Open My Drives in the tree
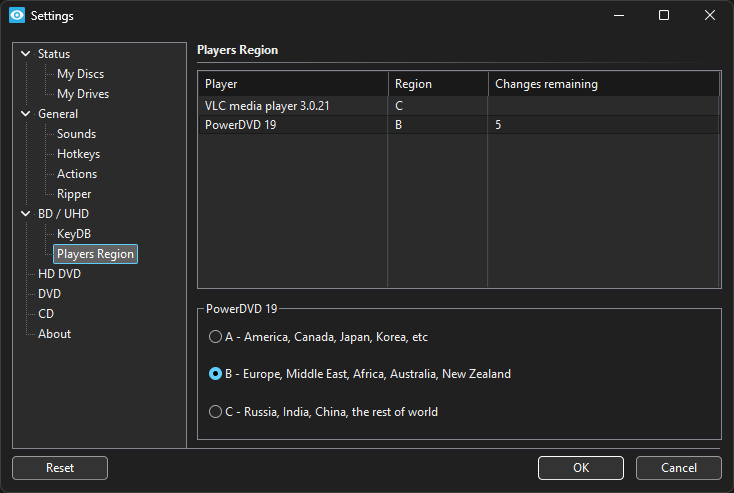This screenshot has width=734, height=493. pyautogui.click(x=83, y=94)
